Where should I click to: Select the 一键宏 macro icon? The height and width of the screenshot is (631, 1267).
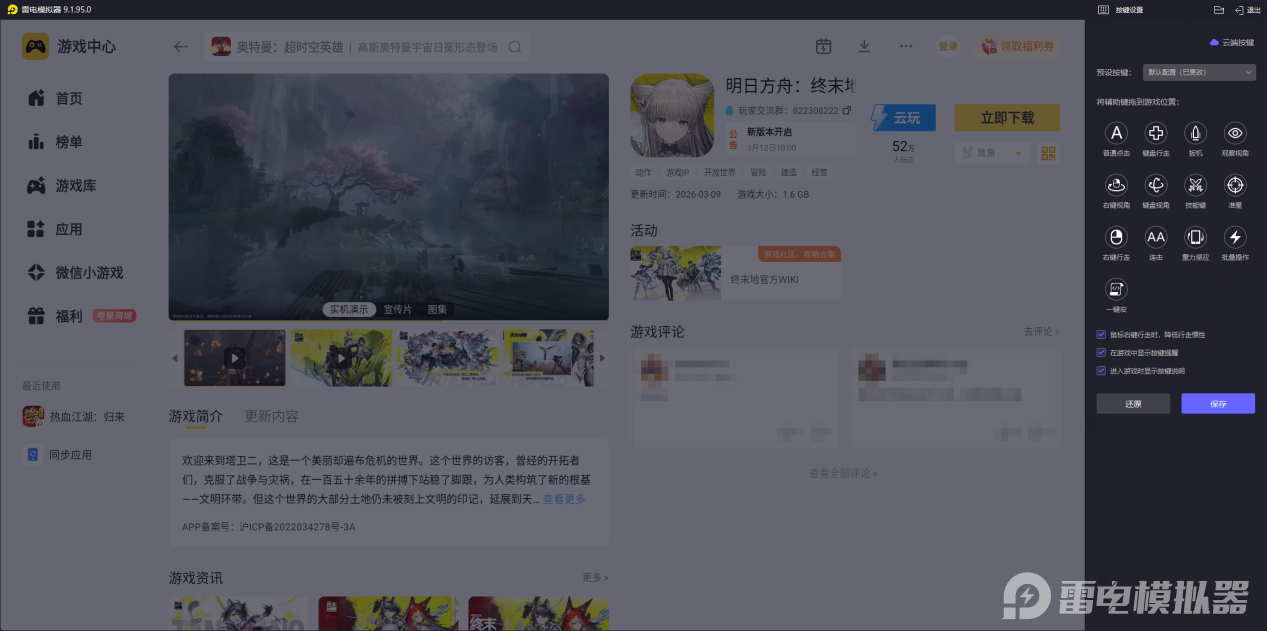[1117, 289]
